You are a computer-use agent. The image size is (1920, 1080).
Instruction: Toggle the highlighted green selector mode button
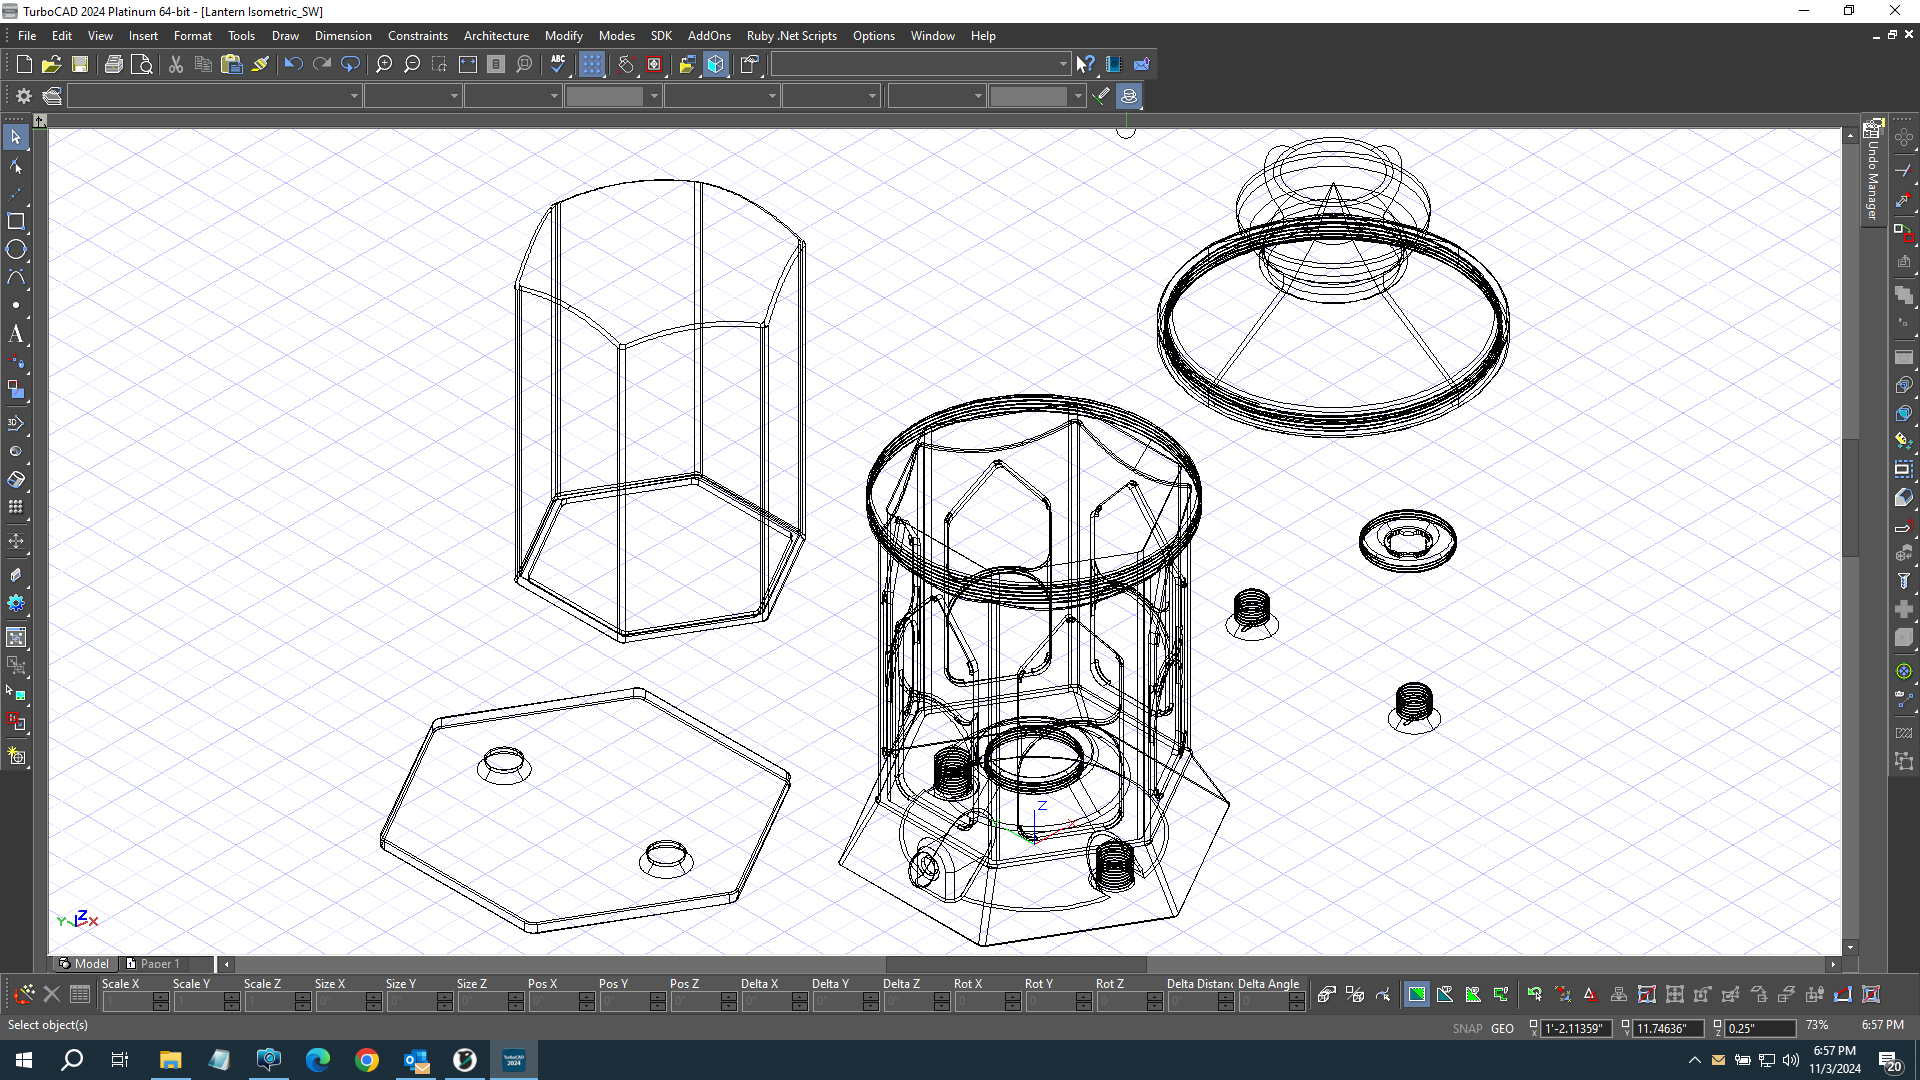point(1417,994)
